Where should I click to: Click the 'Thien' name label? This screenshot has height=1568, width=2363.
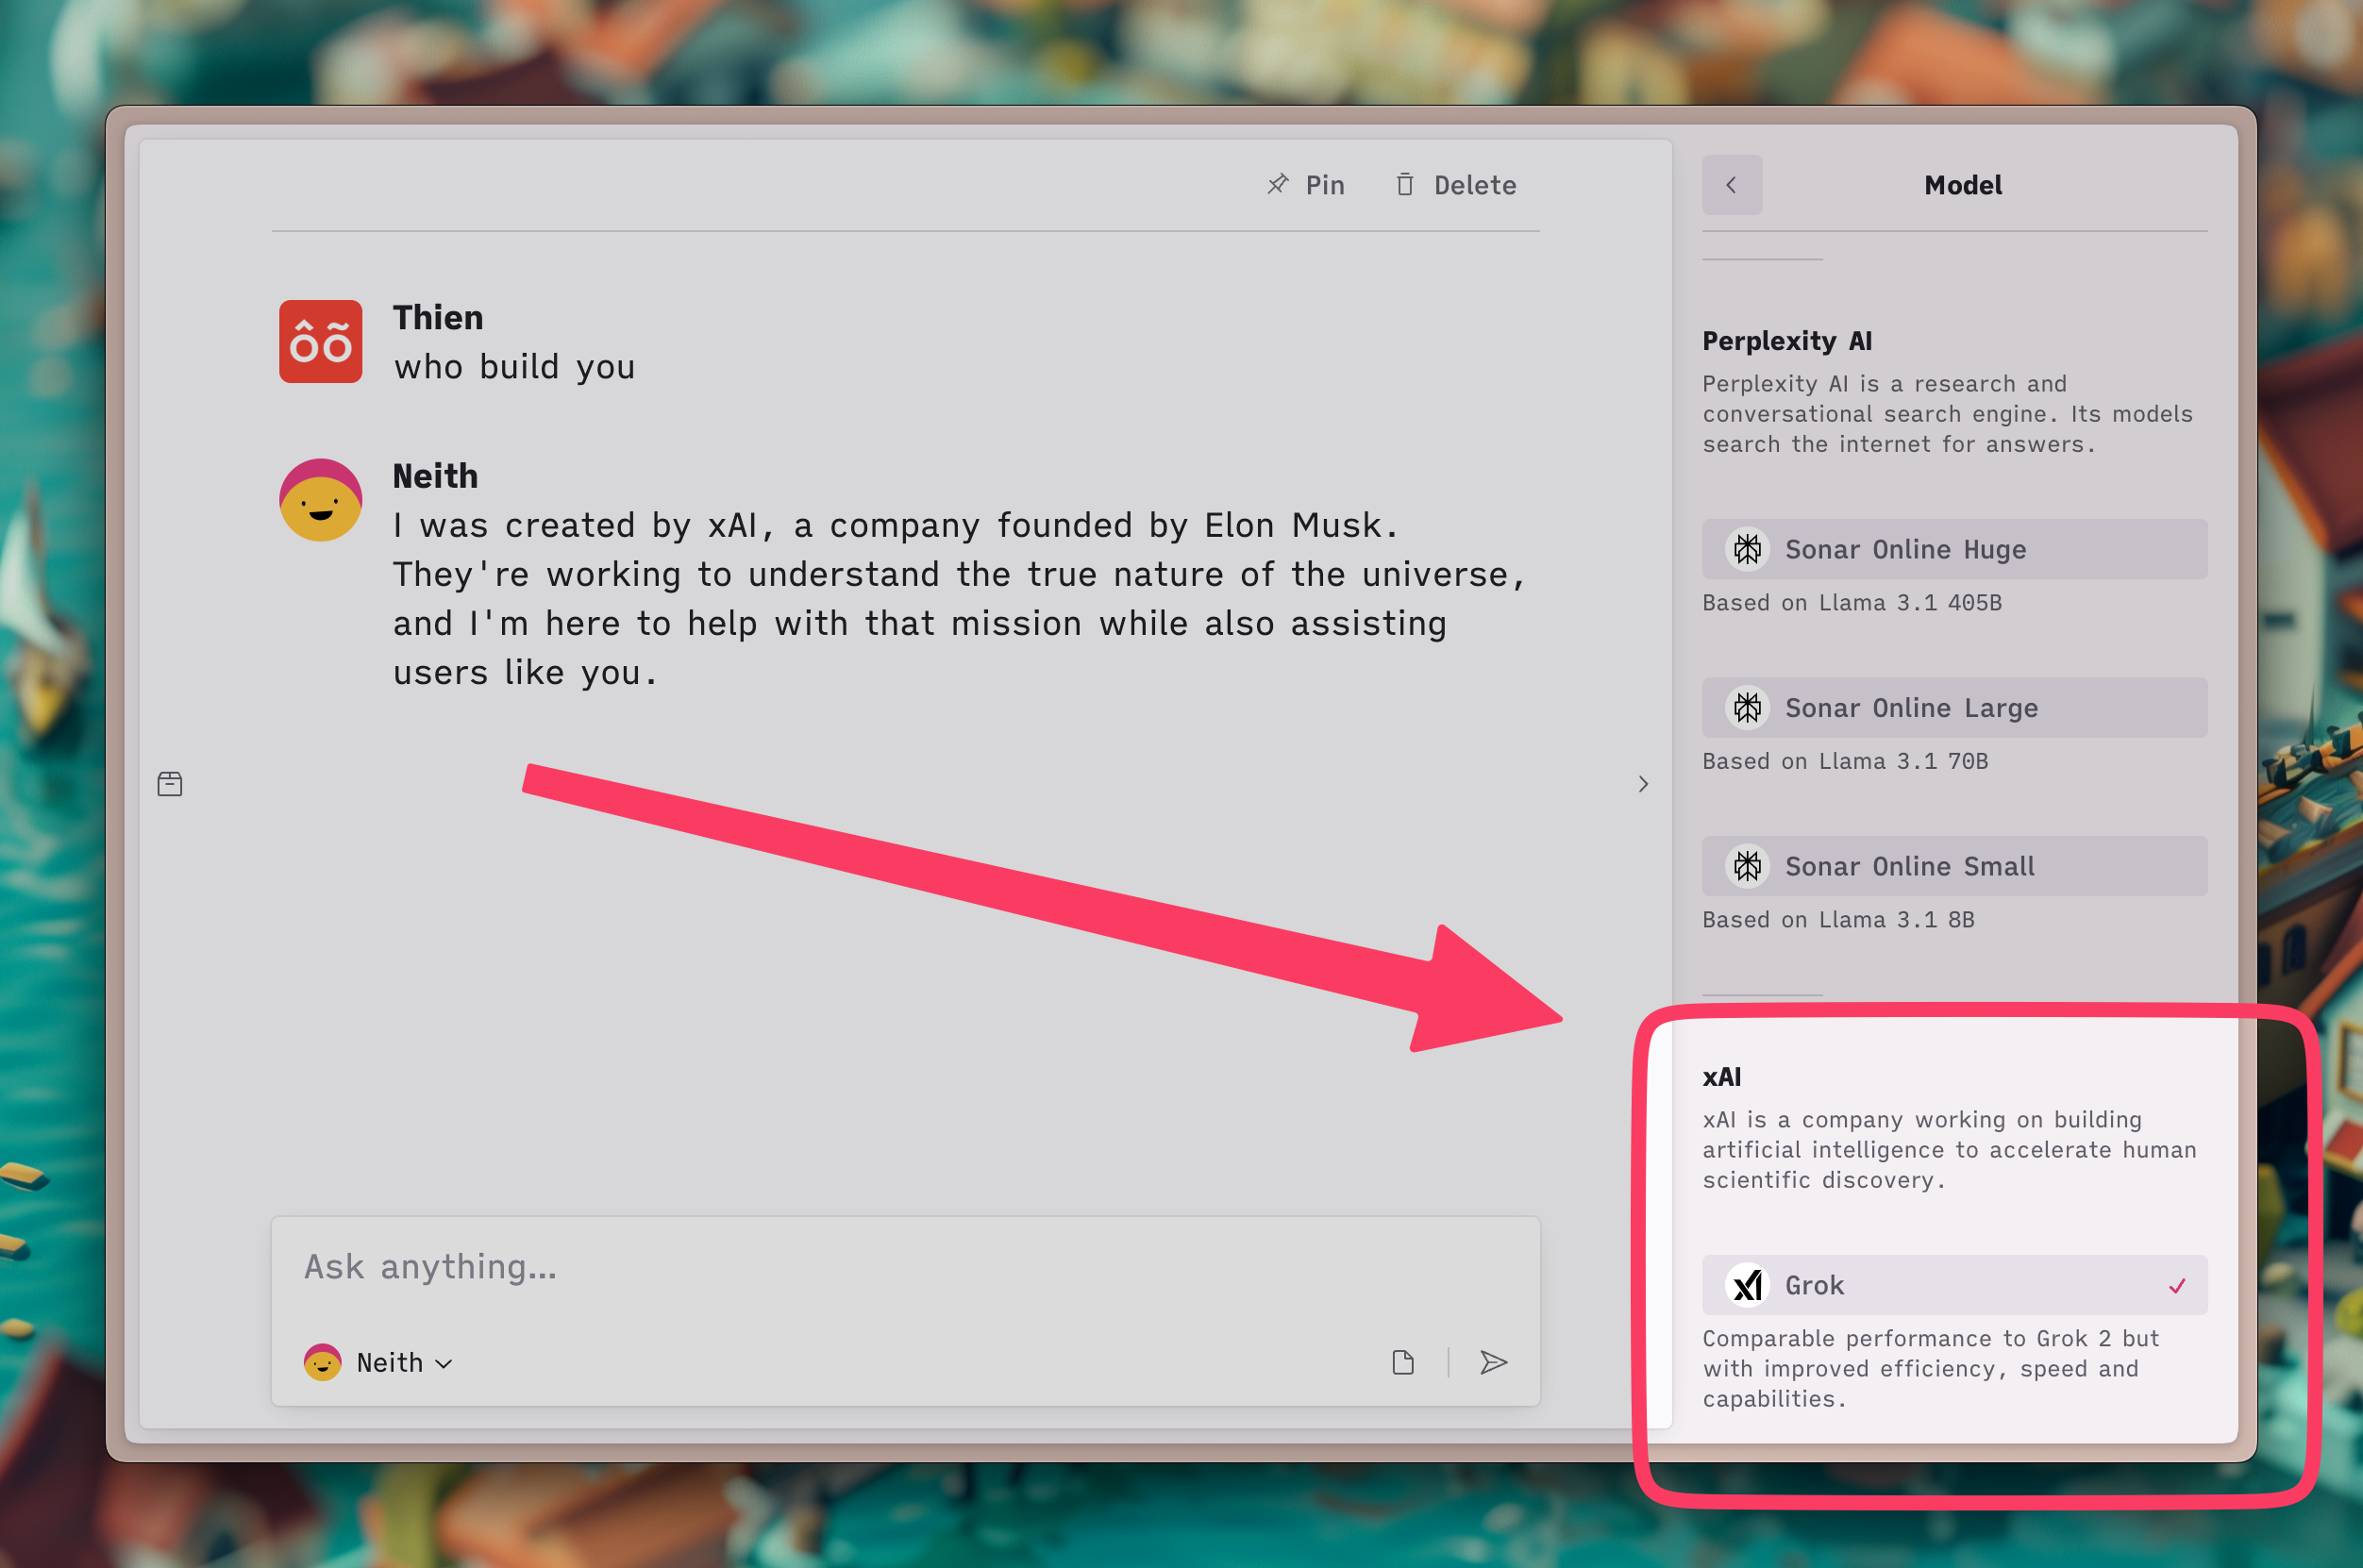tap(438, 318)
